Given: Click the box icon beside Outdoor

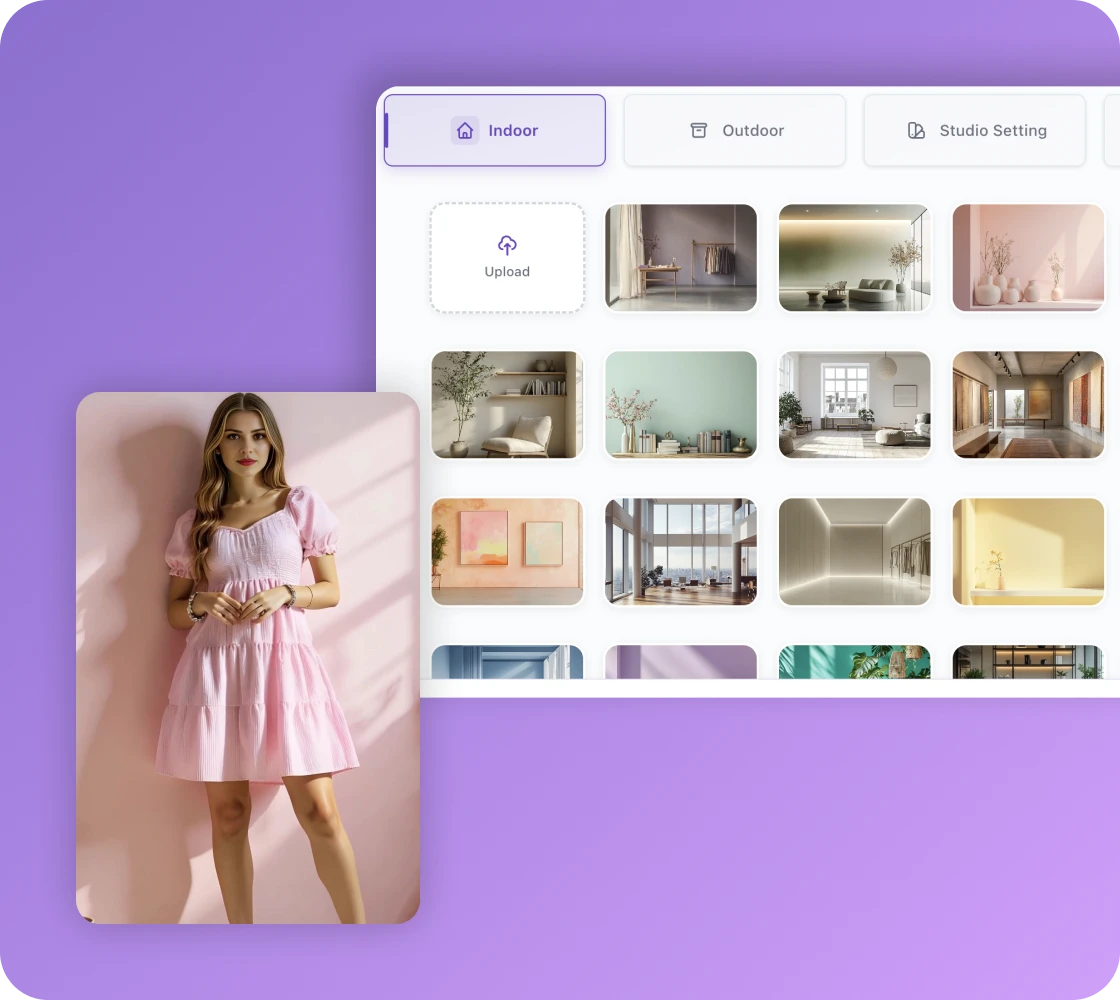Looking at the screenshot, I should (699, 130).
